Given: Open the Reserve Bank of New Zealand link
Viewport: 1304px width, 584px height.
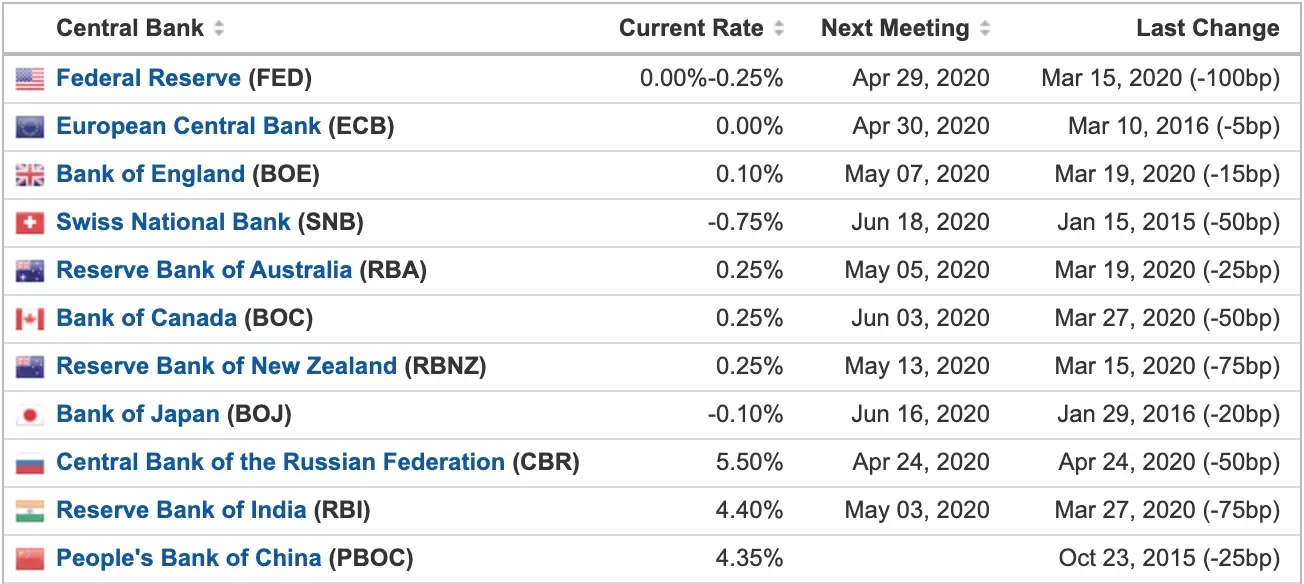Looking at the screenshot, I should coord(227,366).
